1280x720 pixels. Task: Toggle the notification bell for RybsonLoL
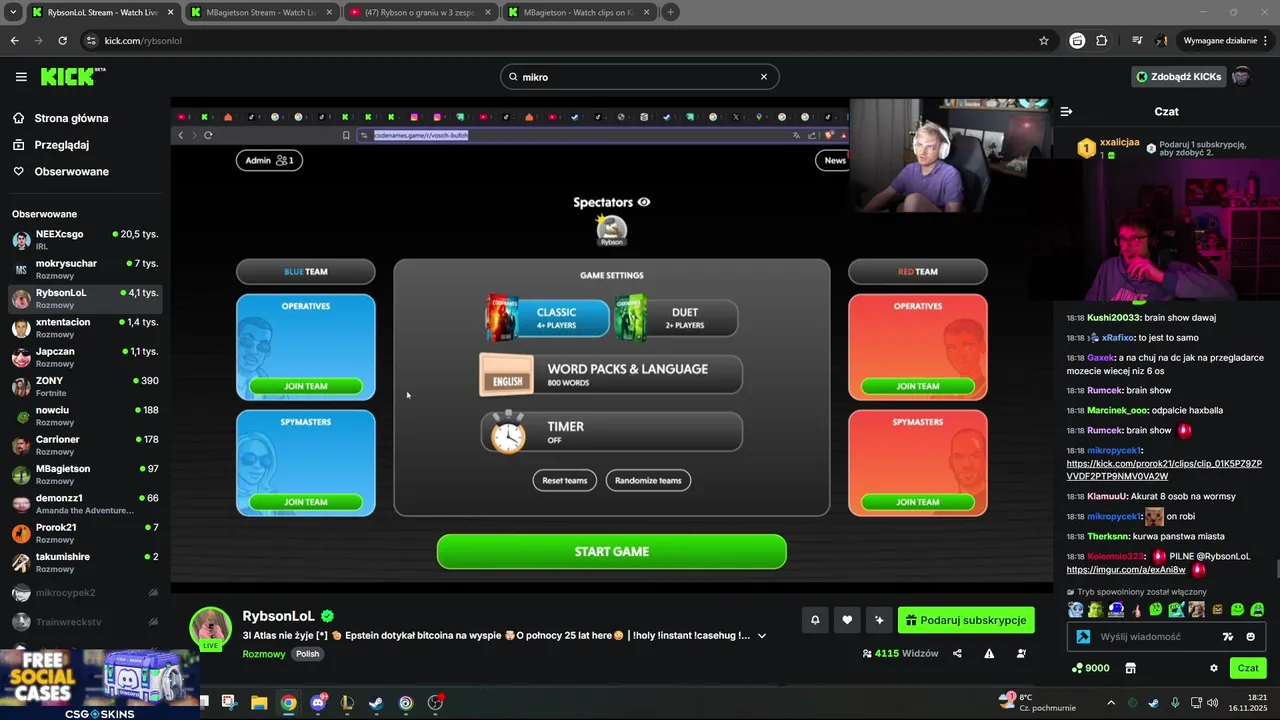point(815,620)
